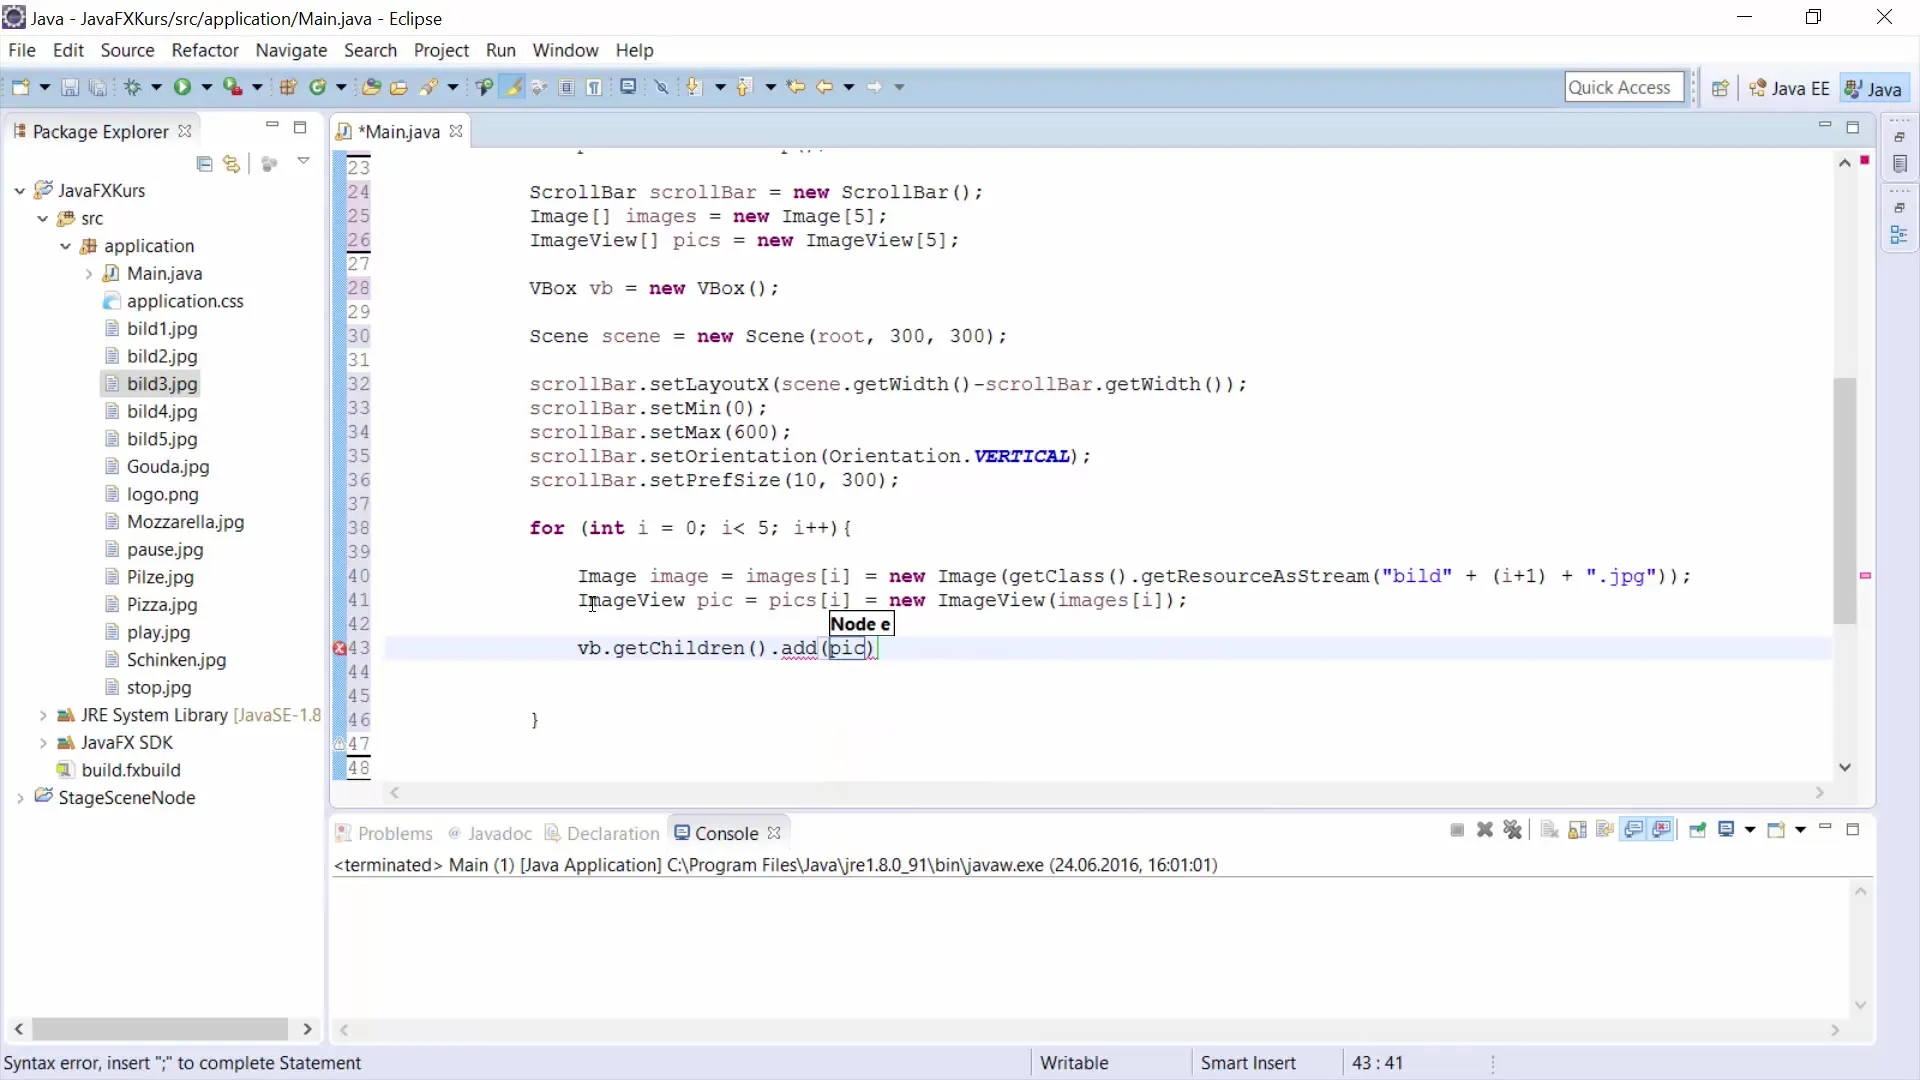This screenshot has height=1080, width=1920.
Task: Toggle Word Wrap in Console toolbar
Action: click(x=1606, y=830)
